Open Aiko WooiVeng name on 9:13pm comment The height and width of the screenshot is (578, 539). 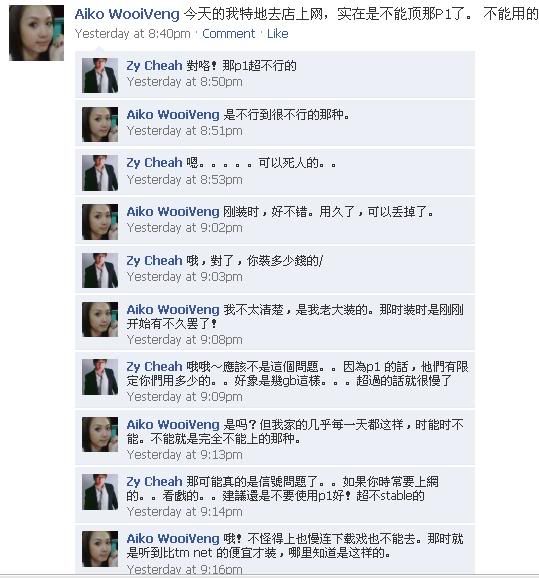(x=173, y=425)
